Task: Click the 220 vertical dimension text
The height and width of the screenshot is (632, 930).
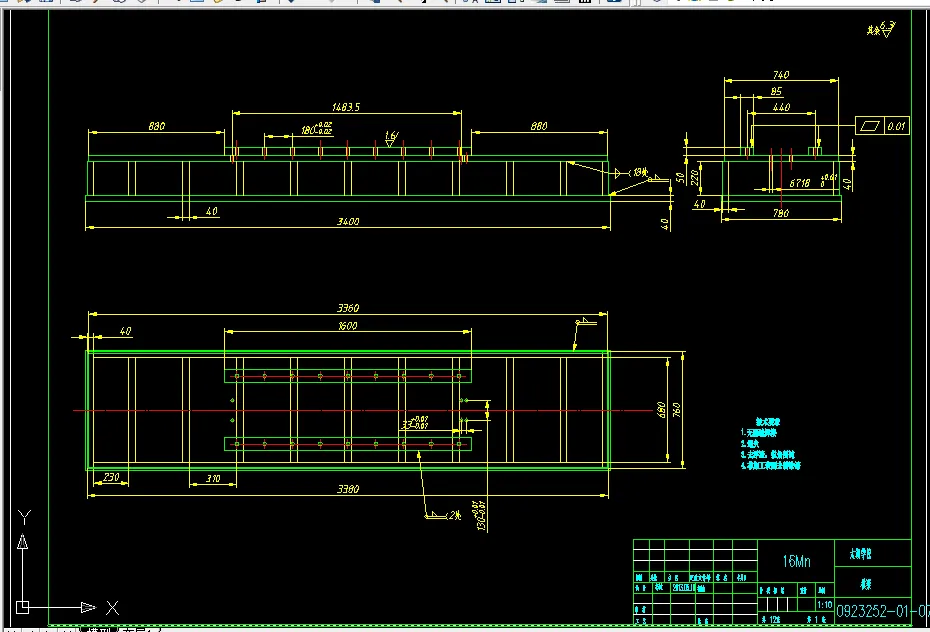Action: (x=695, y=177)
